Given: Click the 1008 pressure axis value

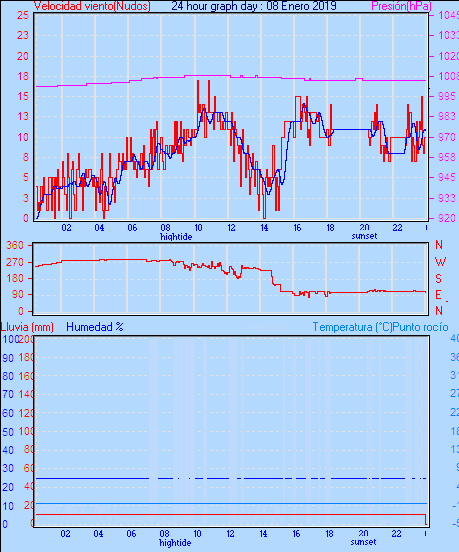Looking at the screenshot, I should coord(449,76).
